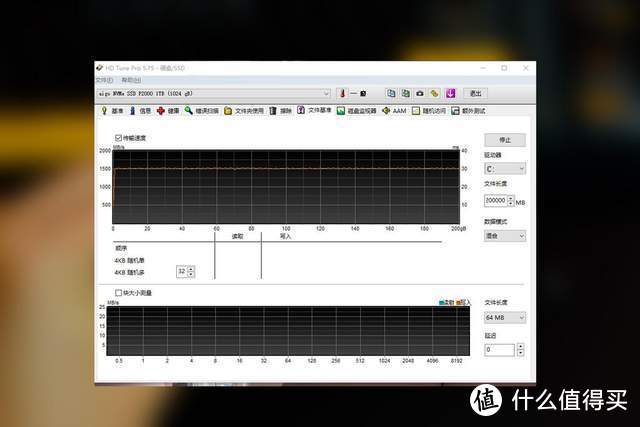Open the 数据模式 (Data Pattern) dropdown
The width and height of the screenshot is (640, 427).
[505, 236]
